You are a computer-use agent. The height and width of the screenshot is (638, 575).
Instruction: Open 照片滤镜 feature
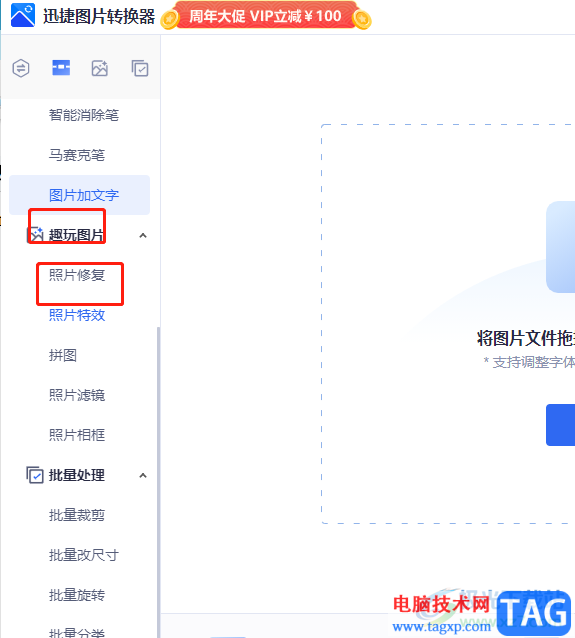coord(77,395)
